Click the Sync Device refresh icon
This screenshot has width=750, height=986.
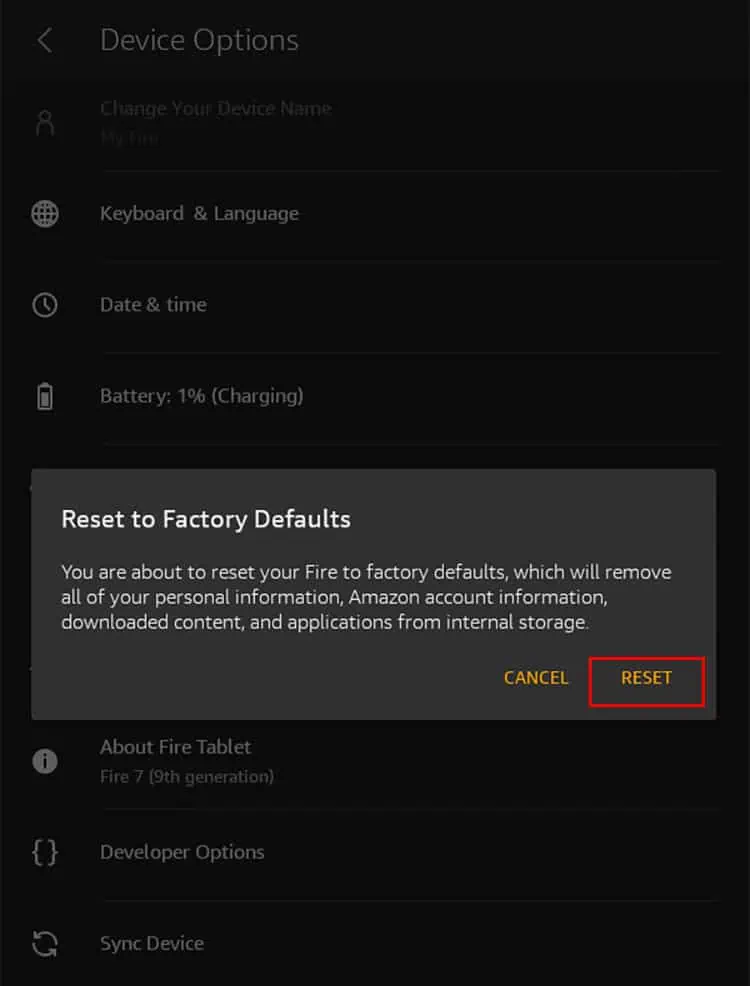pyautogui.click(x=45, y=943)
